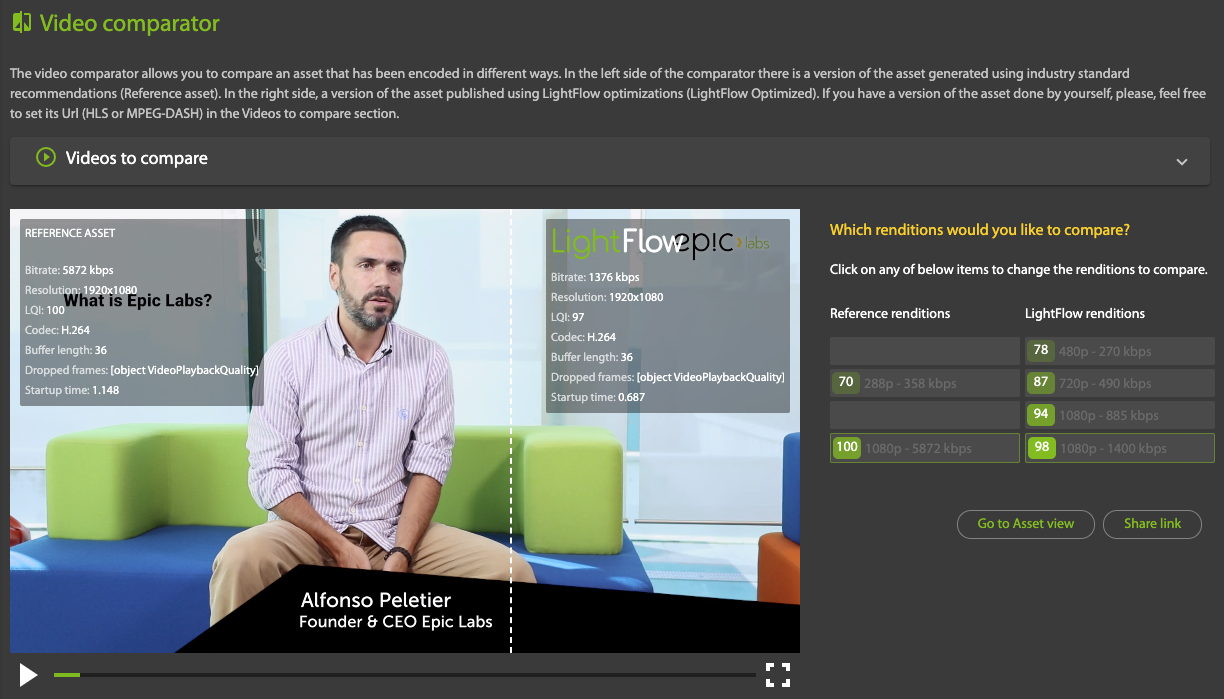Click the LQI 100 score badge
The width and height of the screenshot is (1224, 699).
tap(847, 447)
